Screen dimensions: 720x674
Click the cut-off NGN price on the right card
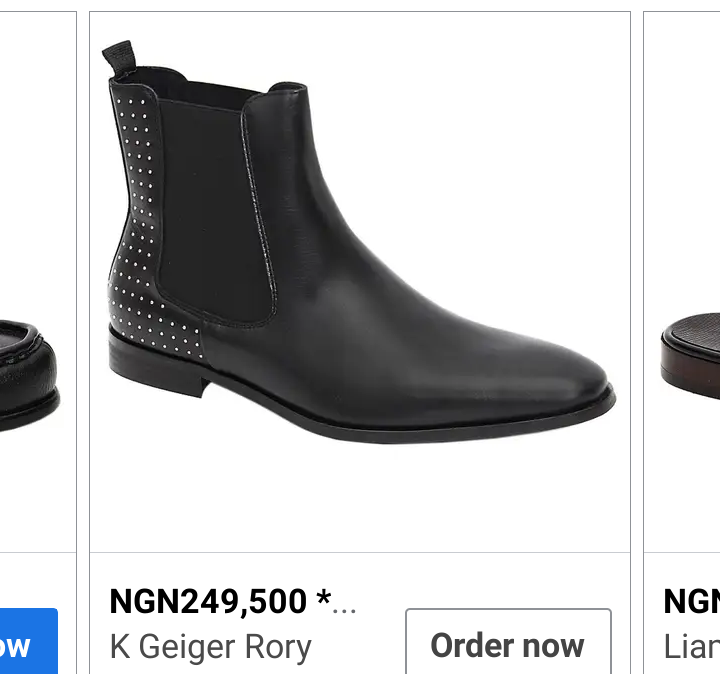[692, 601]
